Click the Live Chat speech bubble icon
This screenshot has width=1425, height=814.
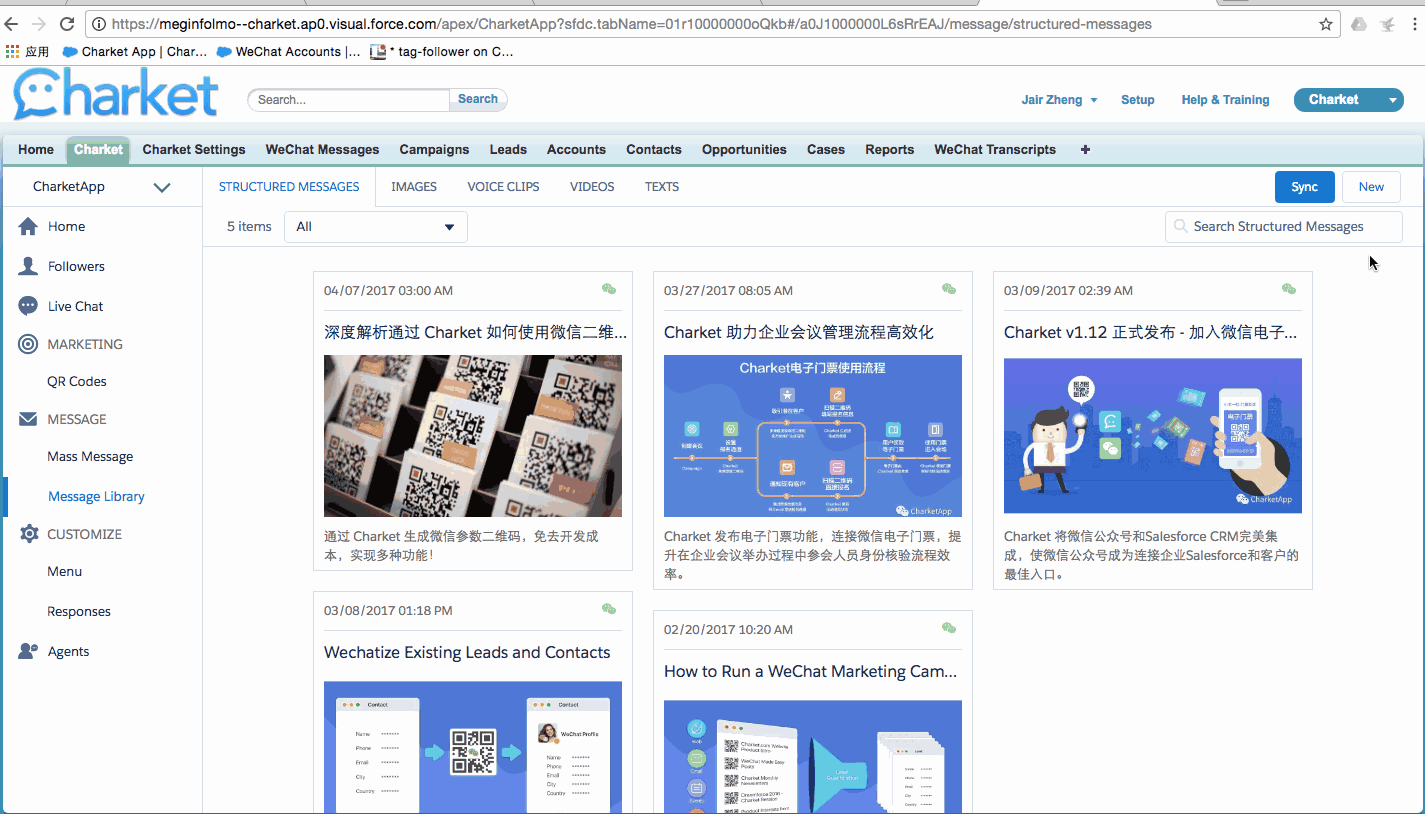point(28,307)
